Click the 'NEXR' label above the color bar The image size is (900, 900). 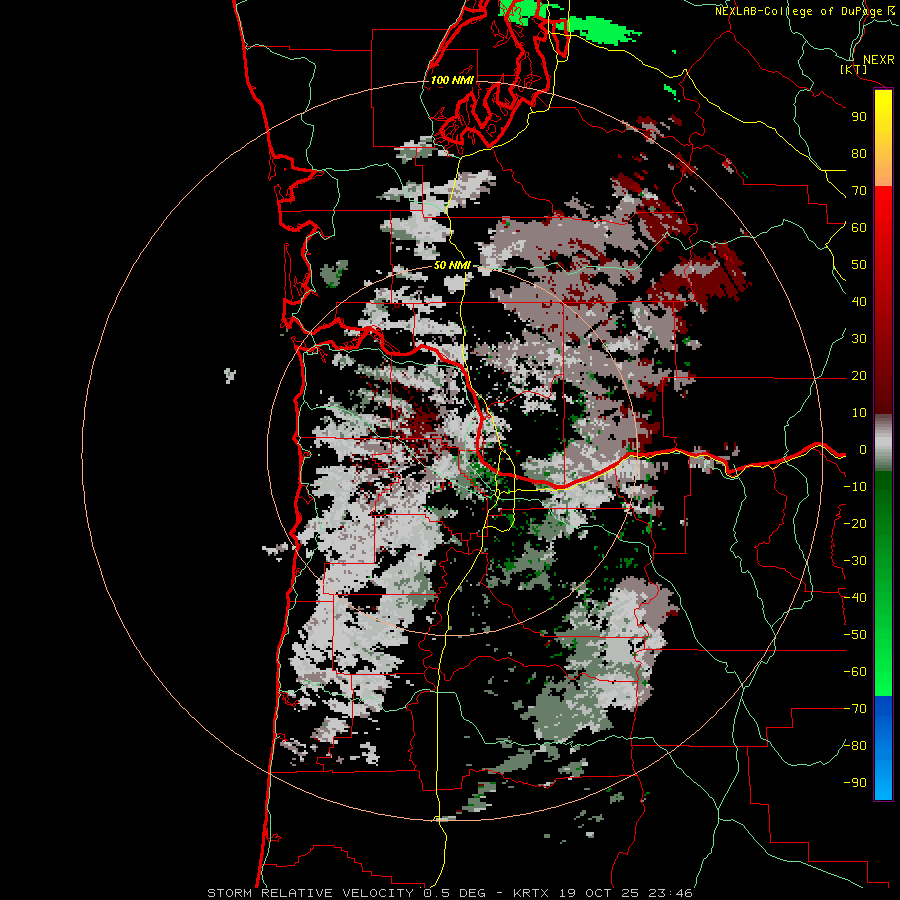pyautogui.click(x=879, y=60)
